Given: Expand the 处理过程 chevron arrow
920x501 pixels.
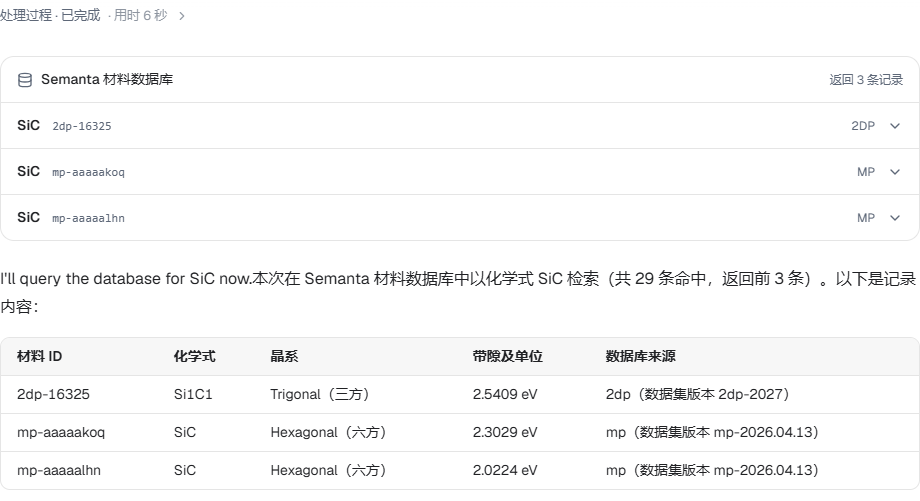Looking at the screenshot, I should (182, 16).
